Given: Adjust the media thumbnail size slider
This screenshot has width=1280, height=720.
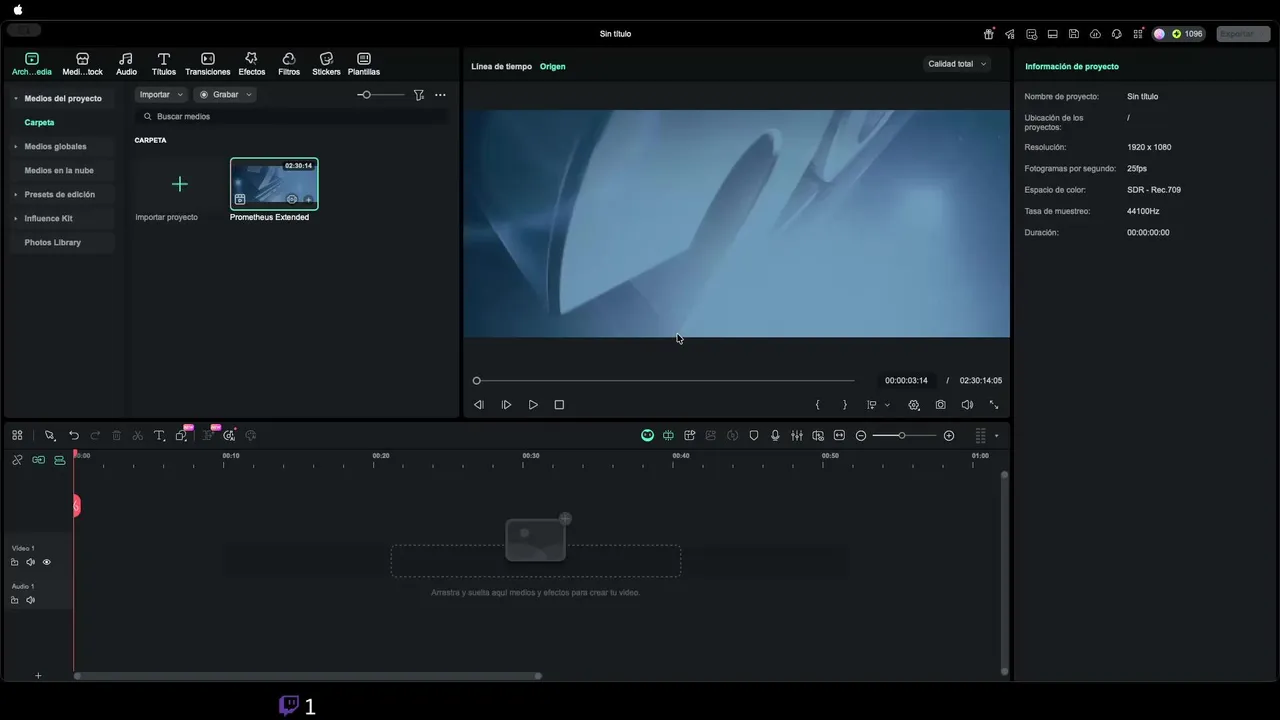Looking at the screenshot, I should pyautogui.click(x=381, y=95).
